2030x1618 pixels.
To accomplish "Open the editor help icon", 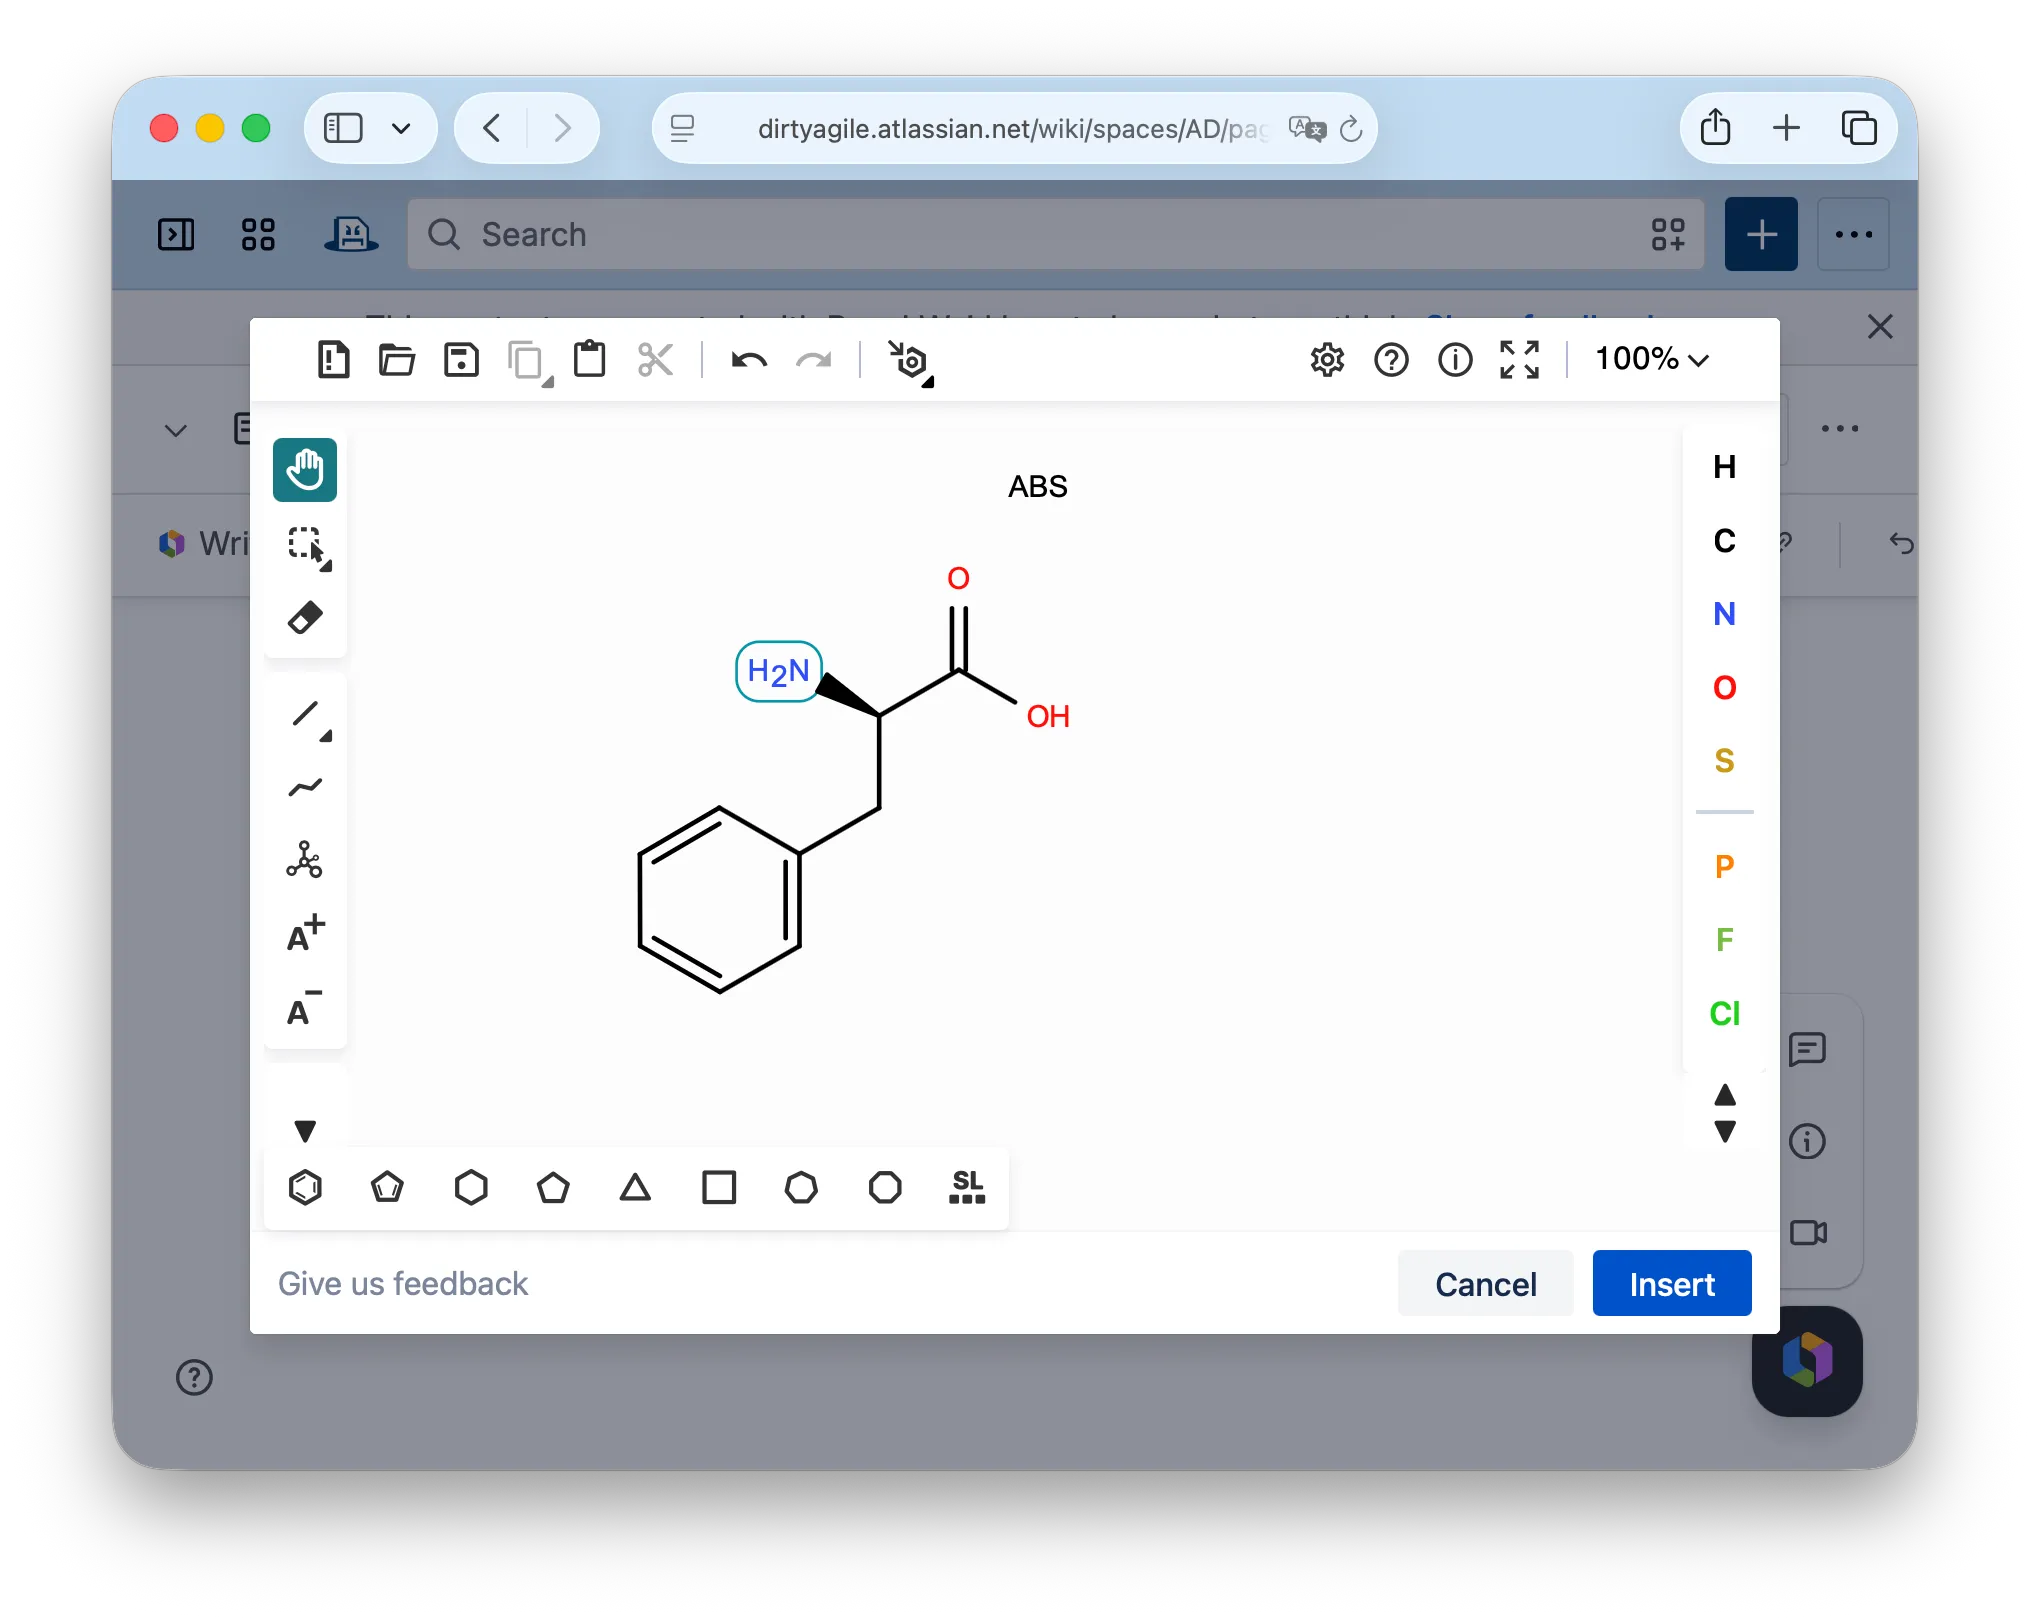I will click(1391, 359).
